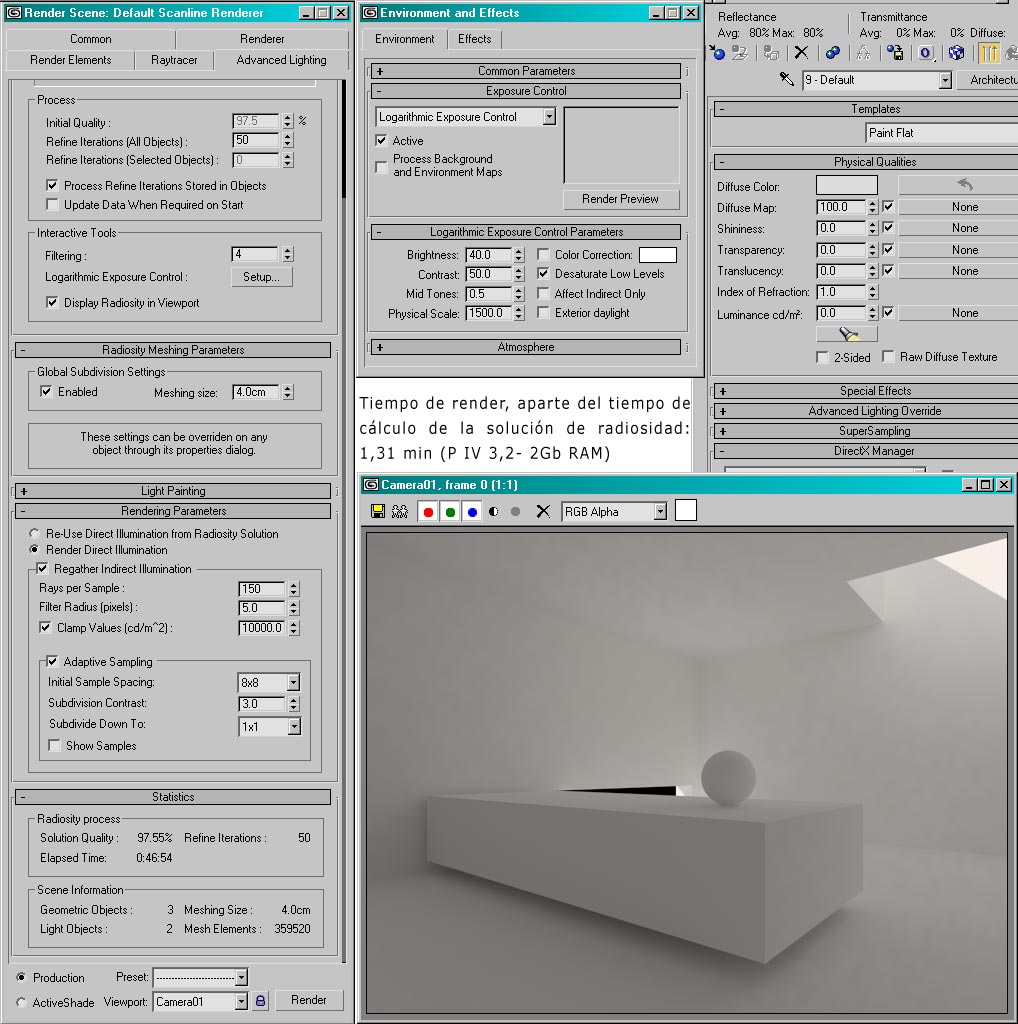Open RGB Alpha channel dropdown

[661, 511]
